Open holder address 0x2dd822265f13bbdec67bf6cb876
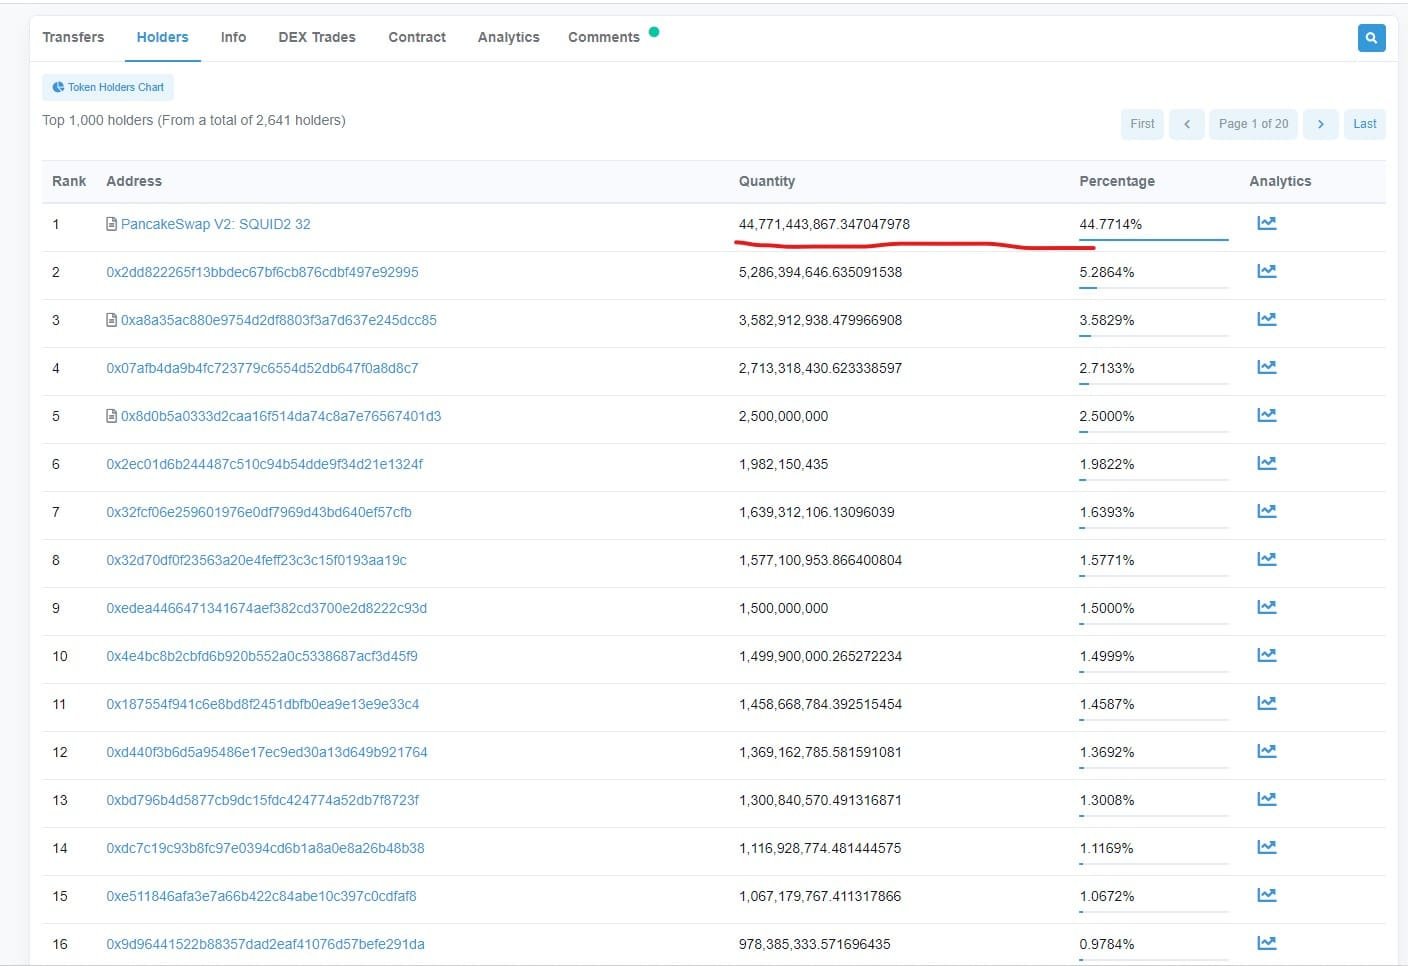 263,271
